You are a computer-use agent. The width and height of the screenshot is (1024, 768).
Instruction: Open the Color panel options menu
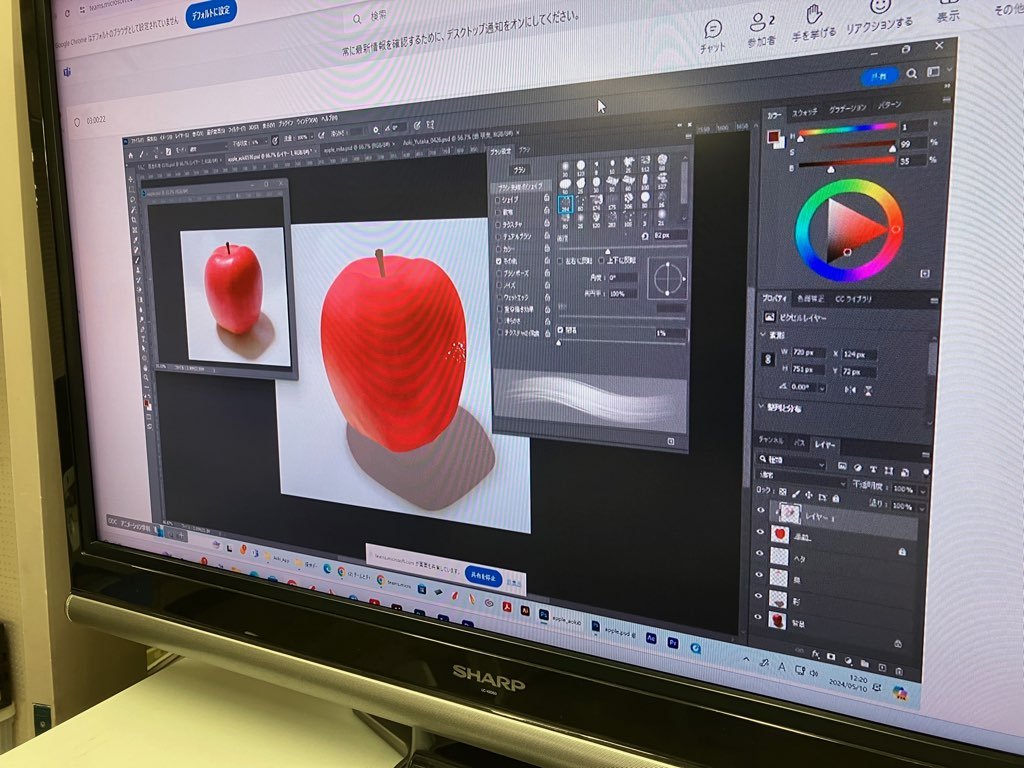click(x=946, y=100)
